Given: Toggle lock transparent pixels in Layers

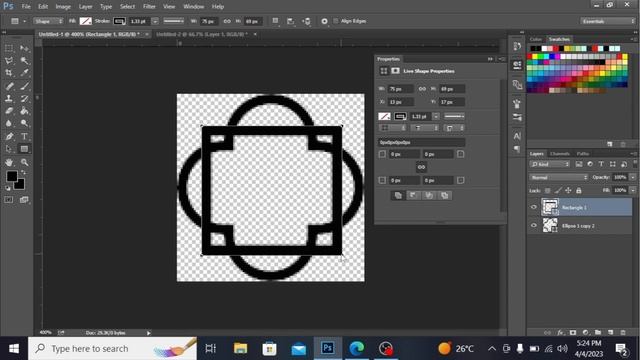Looking at the screenshot, I should (x=548, y=191).
